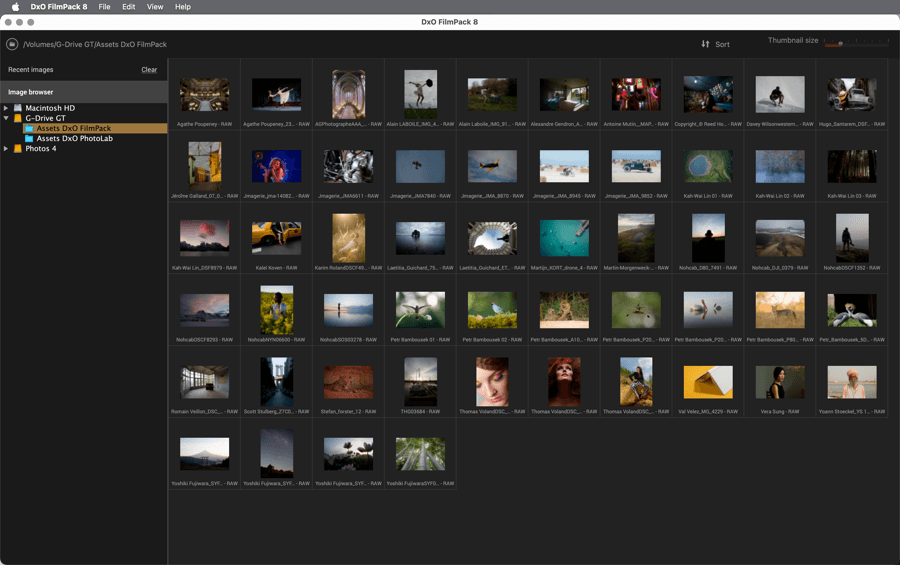Click the Assets DxO PhotoLab folder icon
This screenshot has width=900, height=565.
pos(30,139)
